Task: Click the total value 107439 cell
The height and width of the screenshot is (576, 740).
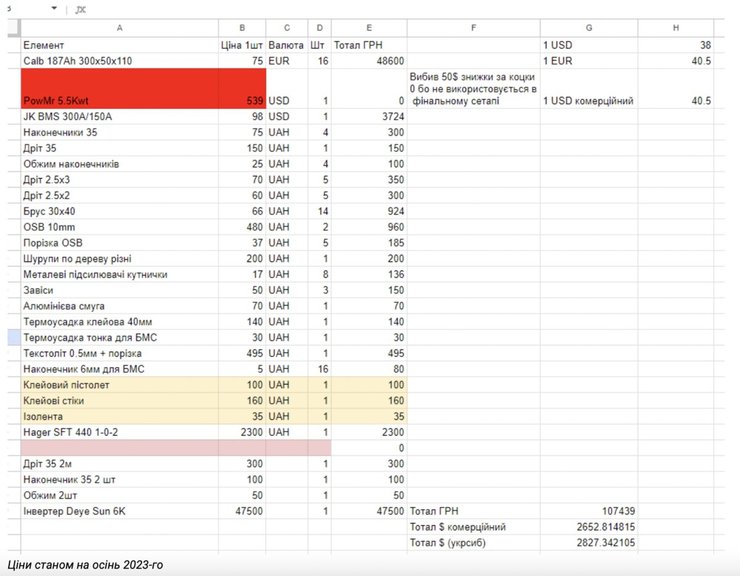Action: (588, 511)
